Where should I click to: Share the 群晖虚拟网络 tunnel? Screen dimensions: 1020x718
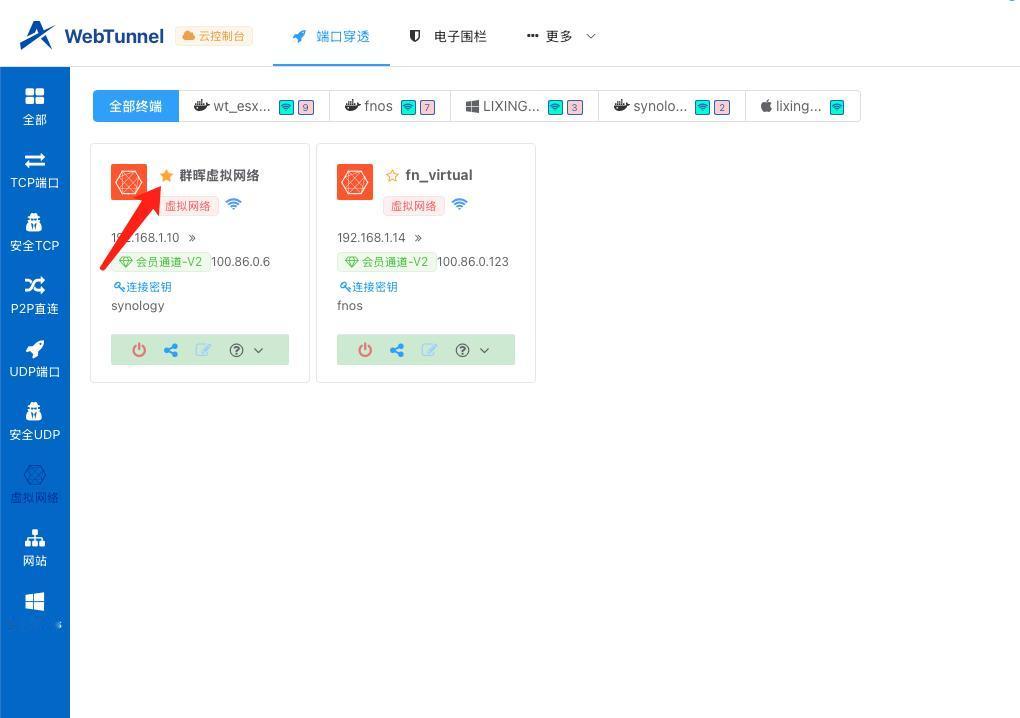coord(171,350)
